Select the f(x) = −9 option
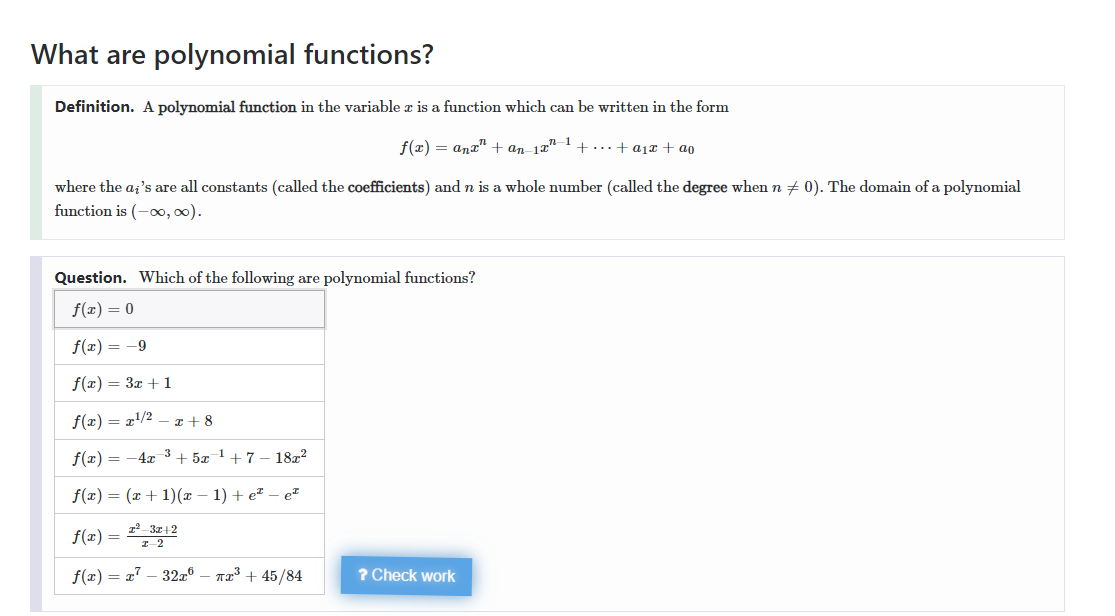This screenshot has width=1115, height=616. [x=189, y=346]
